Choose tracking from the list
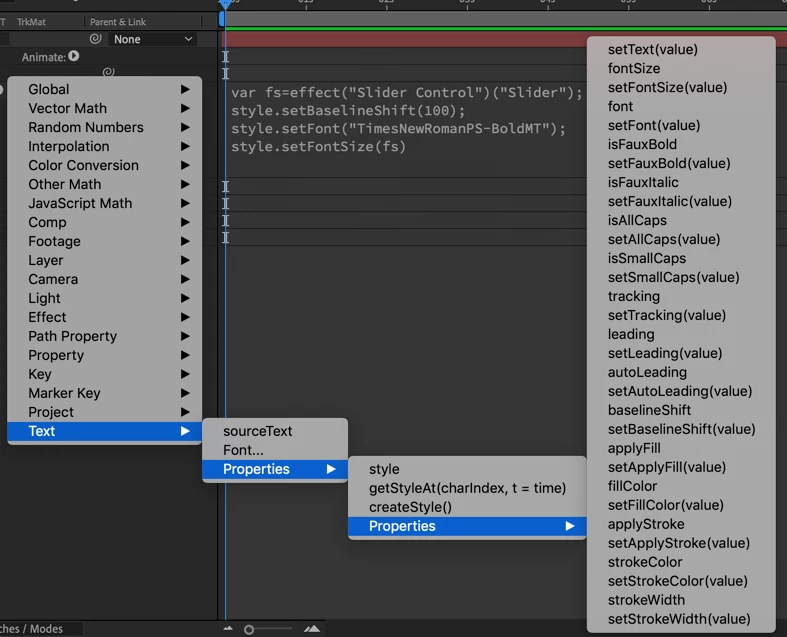Screen dimensions: 787x637 [x=681, y=297]
